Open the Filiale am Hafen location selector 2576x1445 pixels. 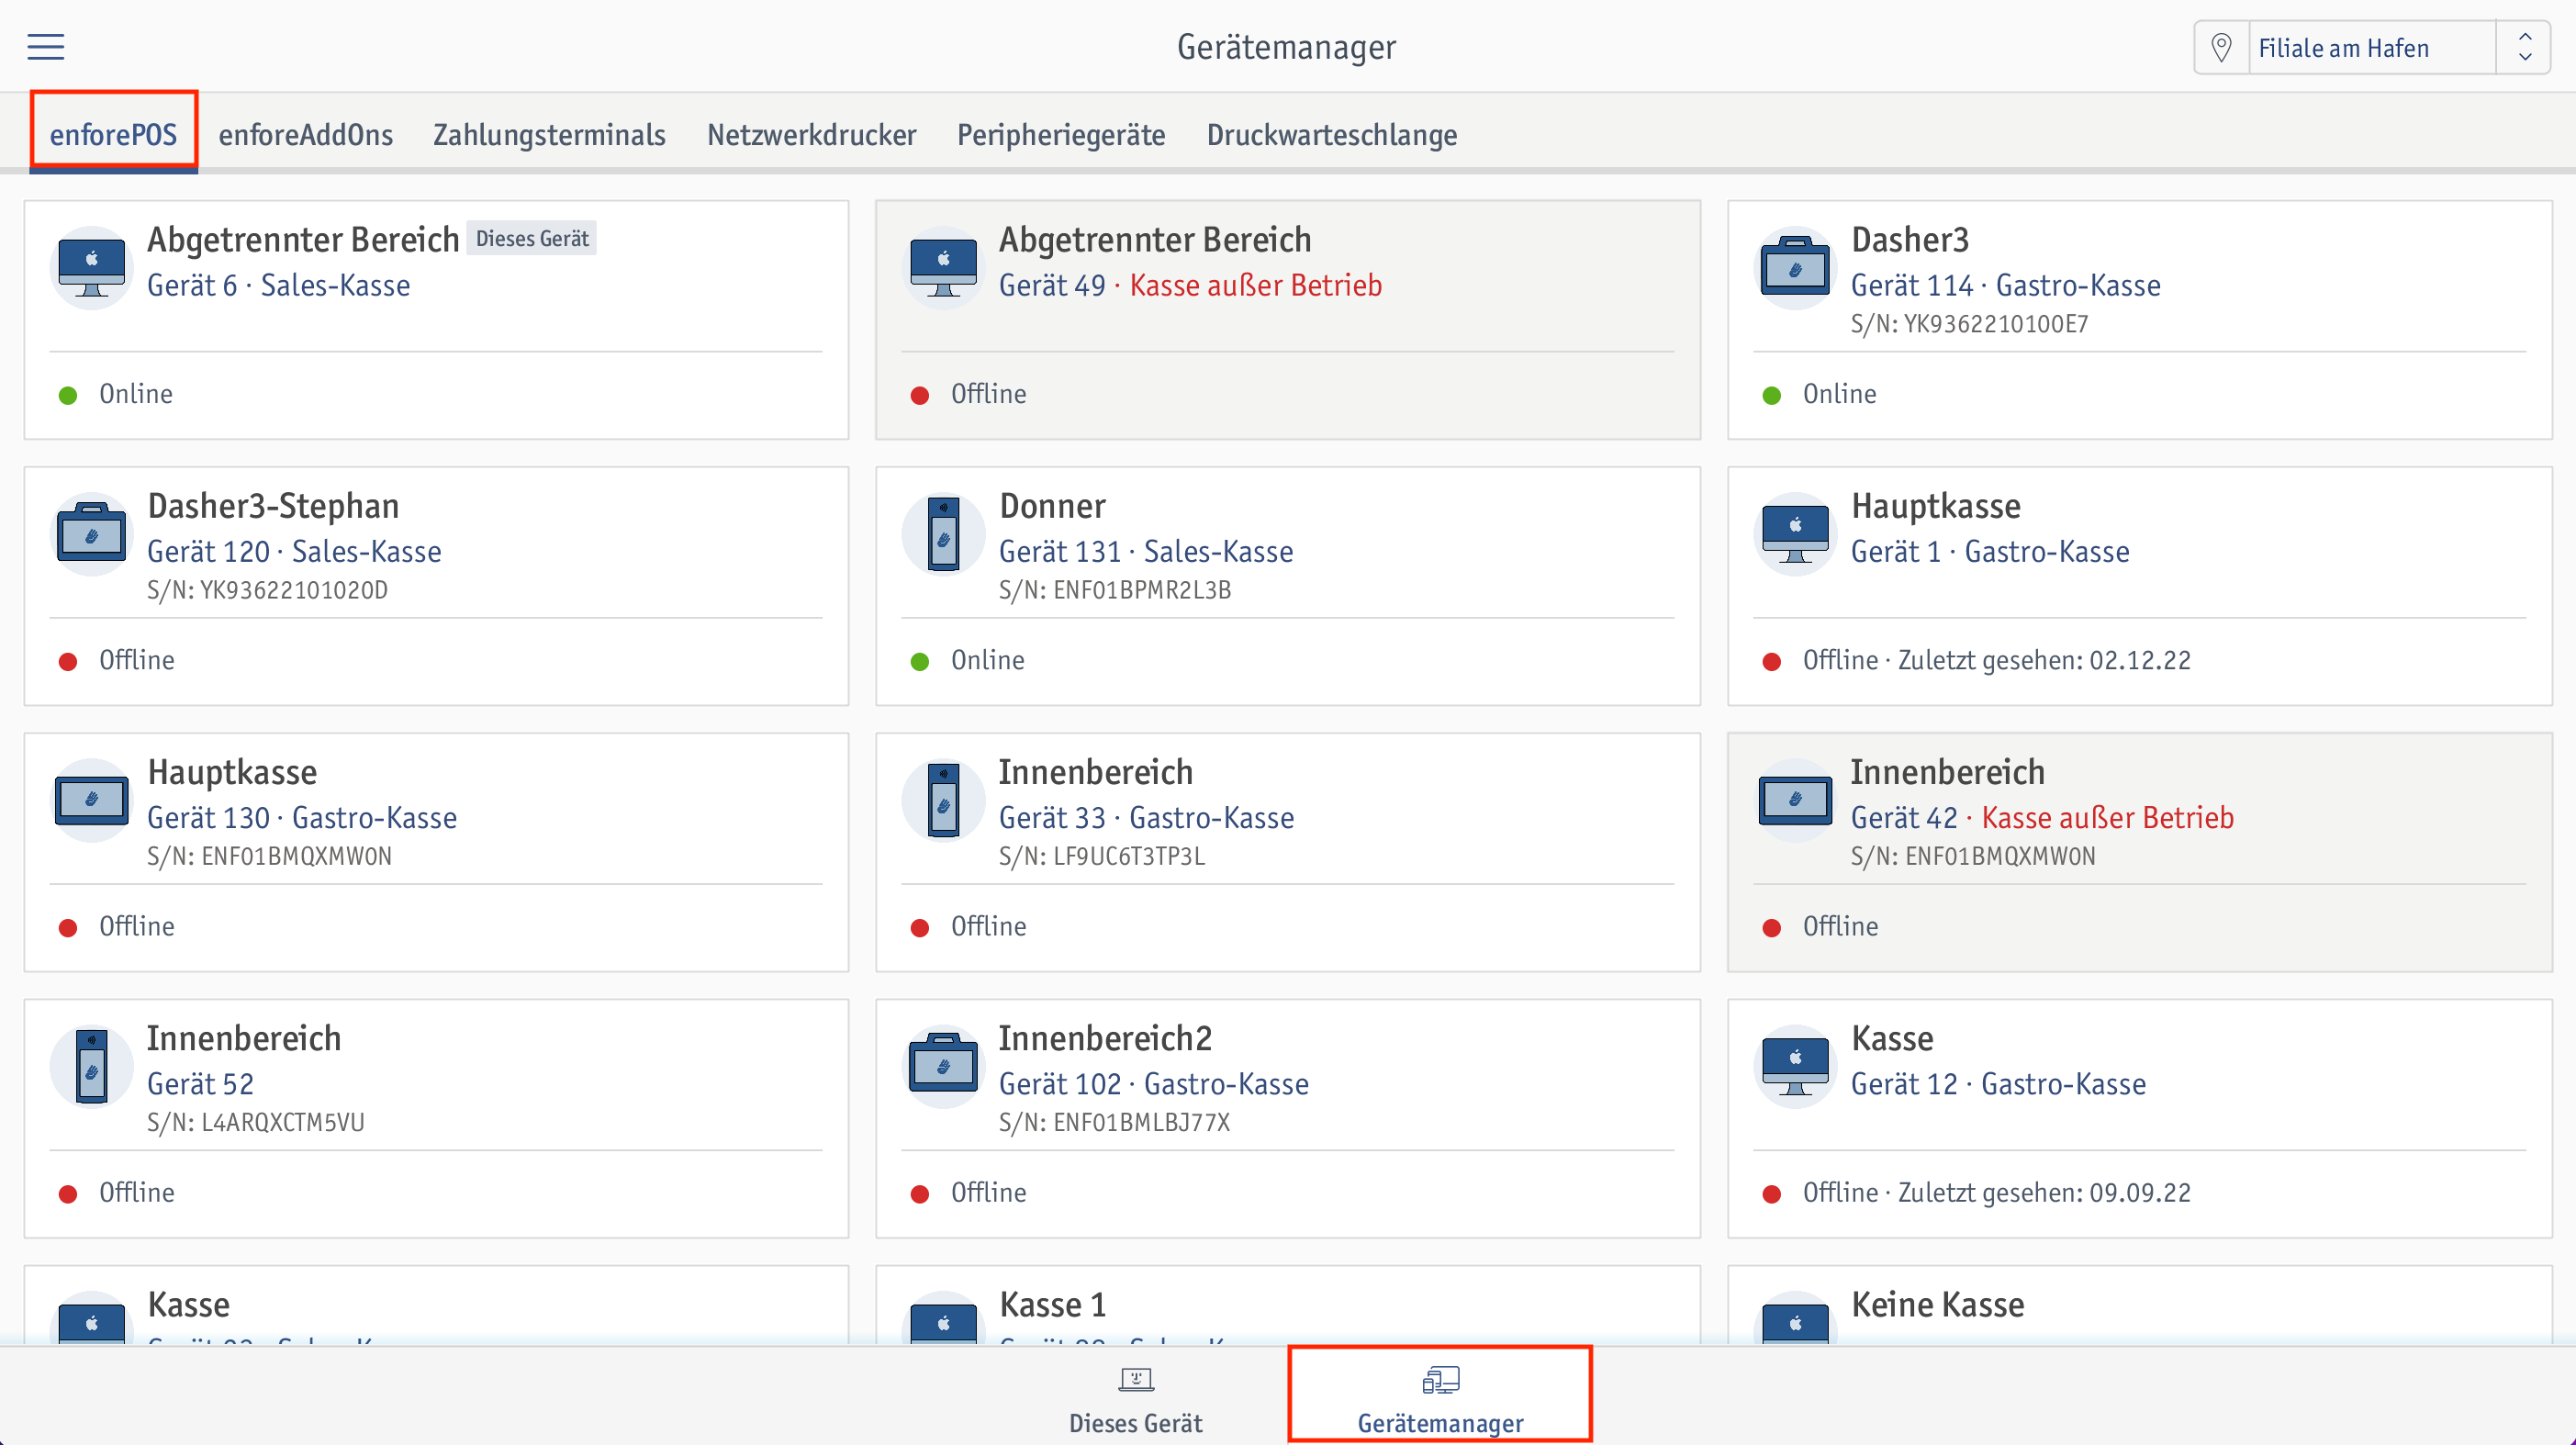(x=2371, y=47)
